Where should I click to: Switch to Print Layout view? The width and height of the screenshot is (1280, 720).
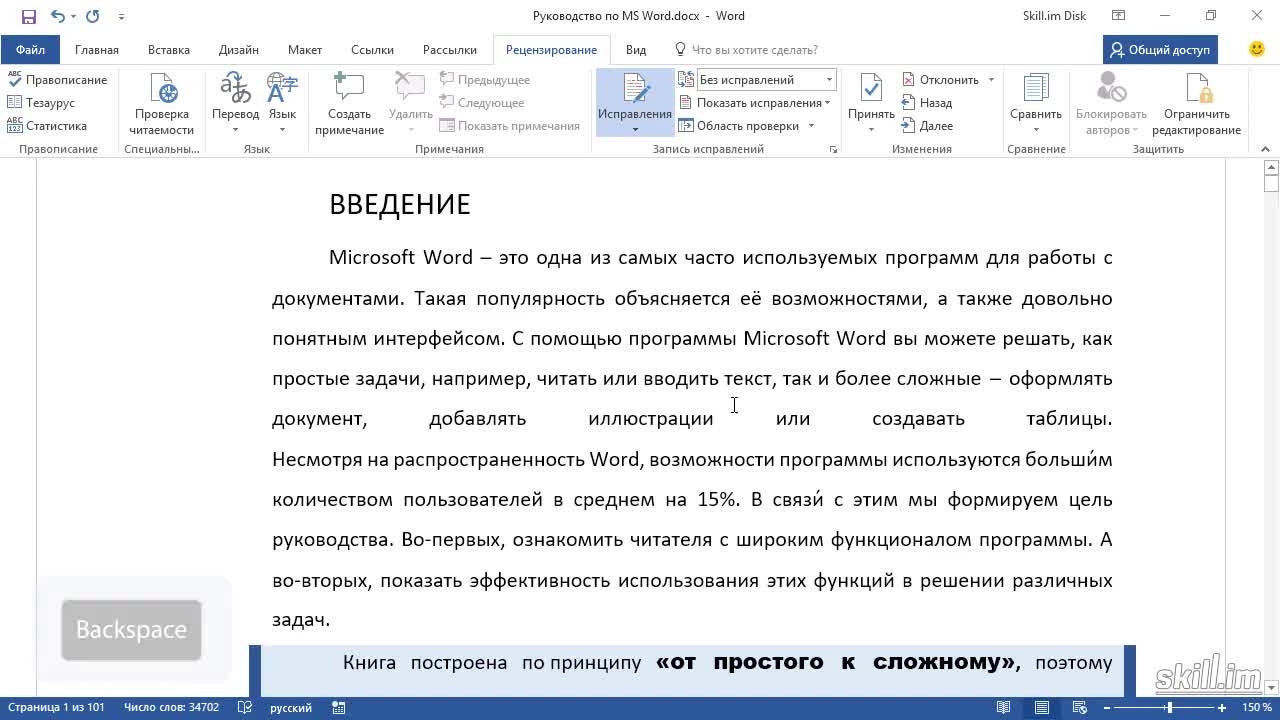coord(1042,708)
